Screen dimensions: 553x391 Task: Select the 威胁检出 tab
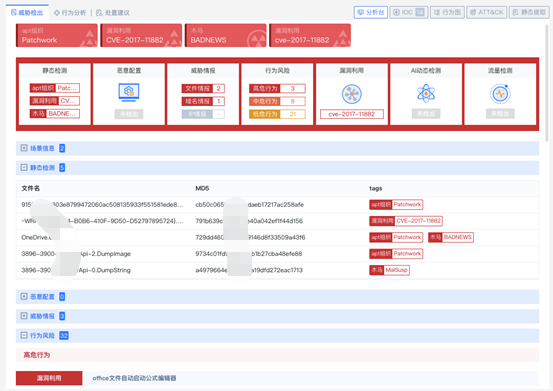tap(27, 13)
